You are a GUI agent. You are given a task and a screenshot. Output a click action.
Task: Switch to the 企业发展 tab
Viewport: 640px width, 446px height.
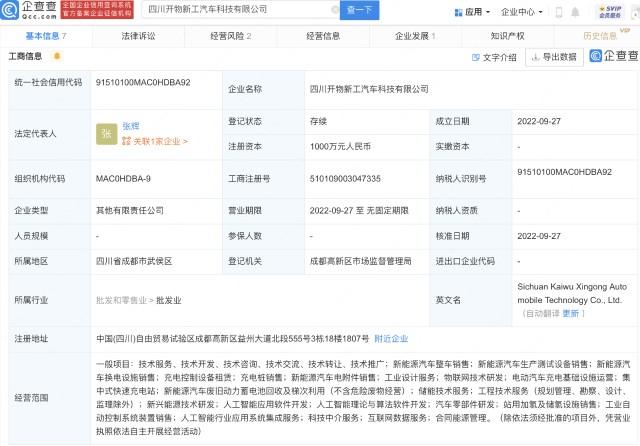coord(415,36)
